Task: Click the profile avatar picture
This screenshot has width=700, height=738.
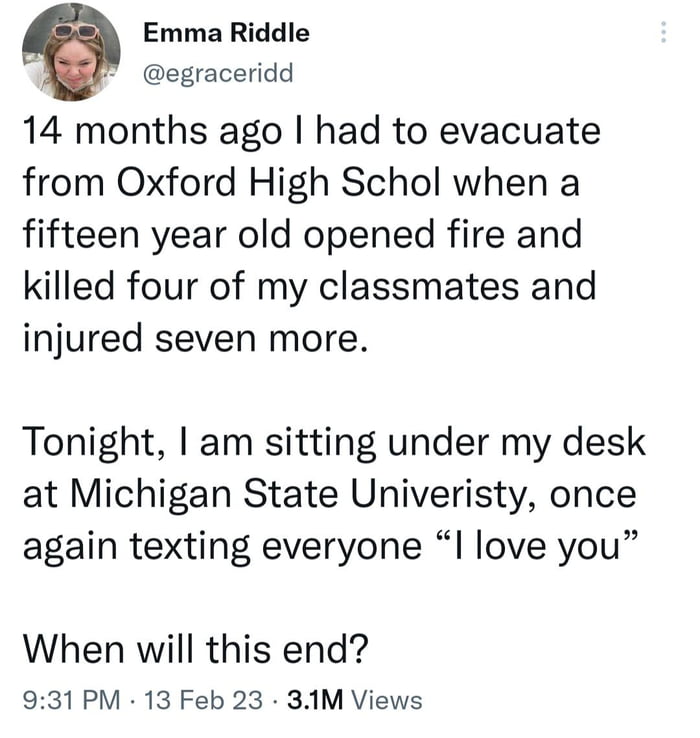Action: pos(71,51)
